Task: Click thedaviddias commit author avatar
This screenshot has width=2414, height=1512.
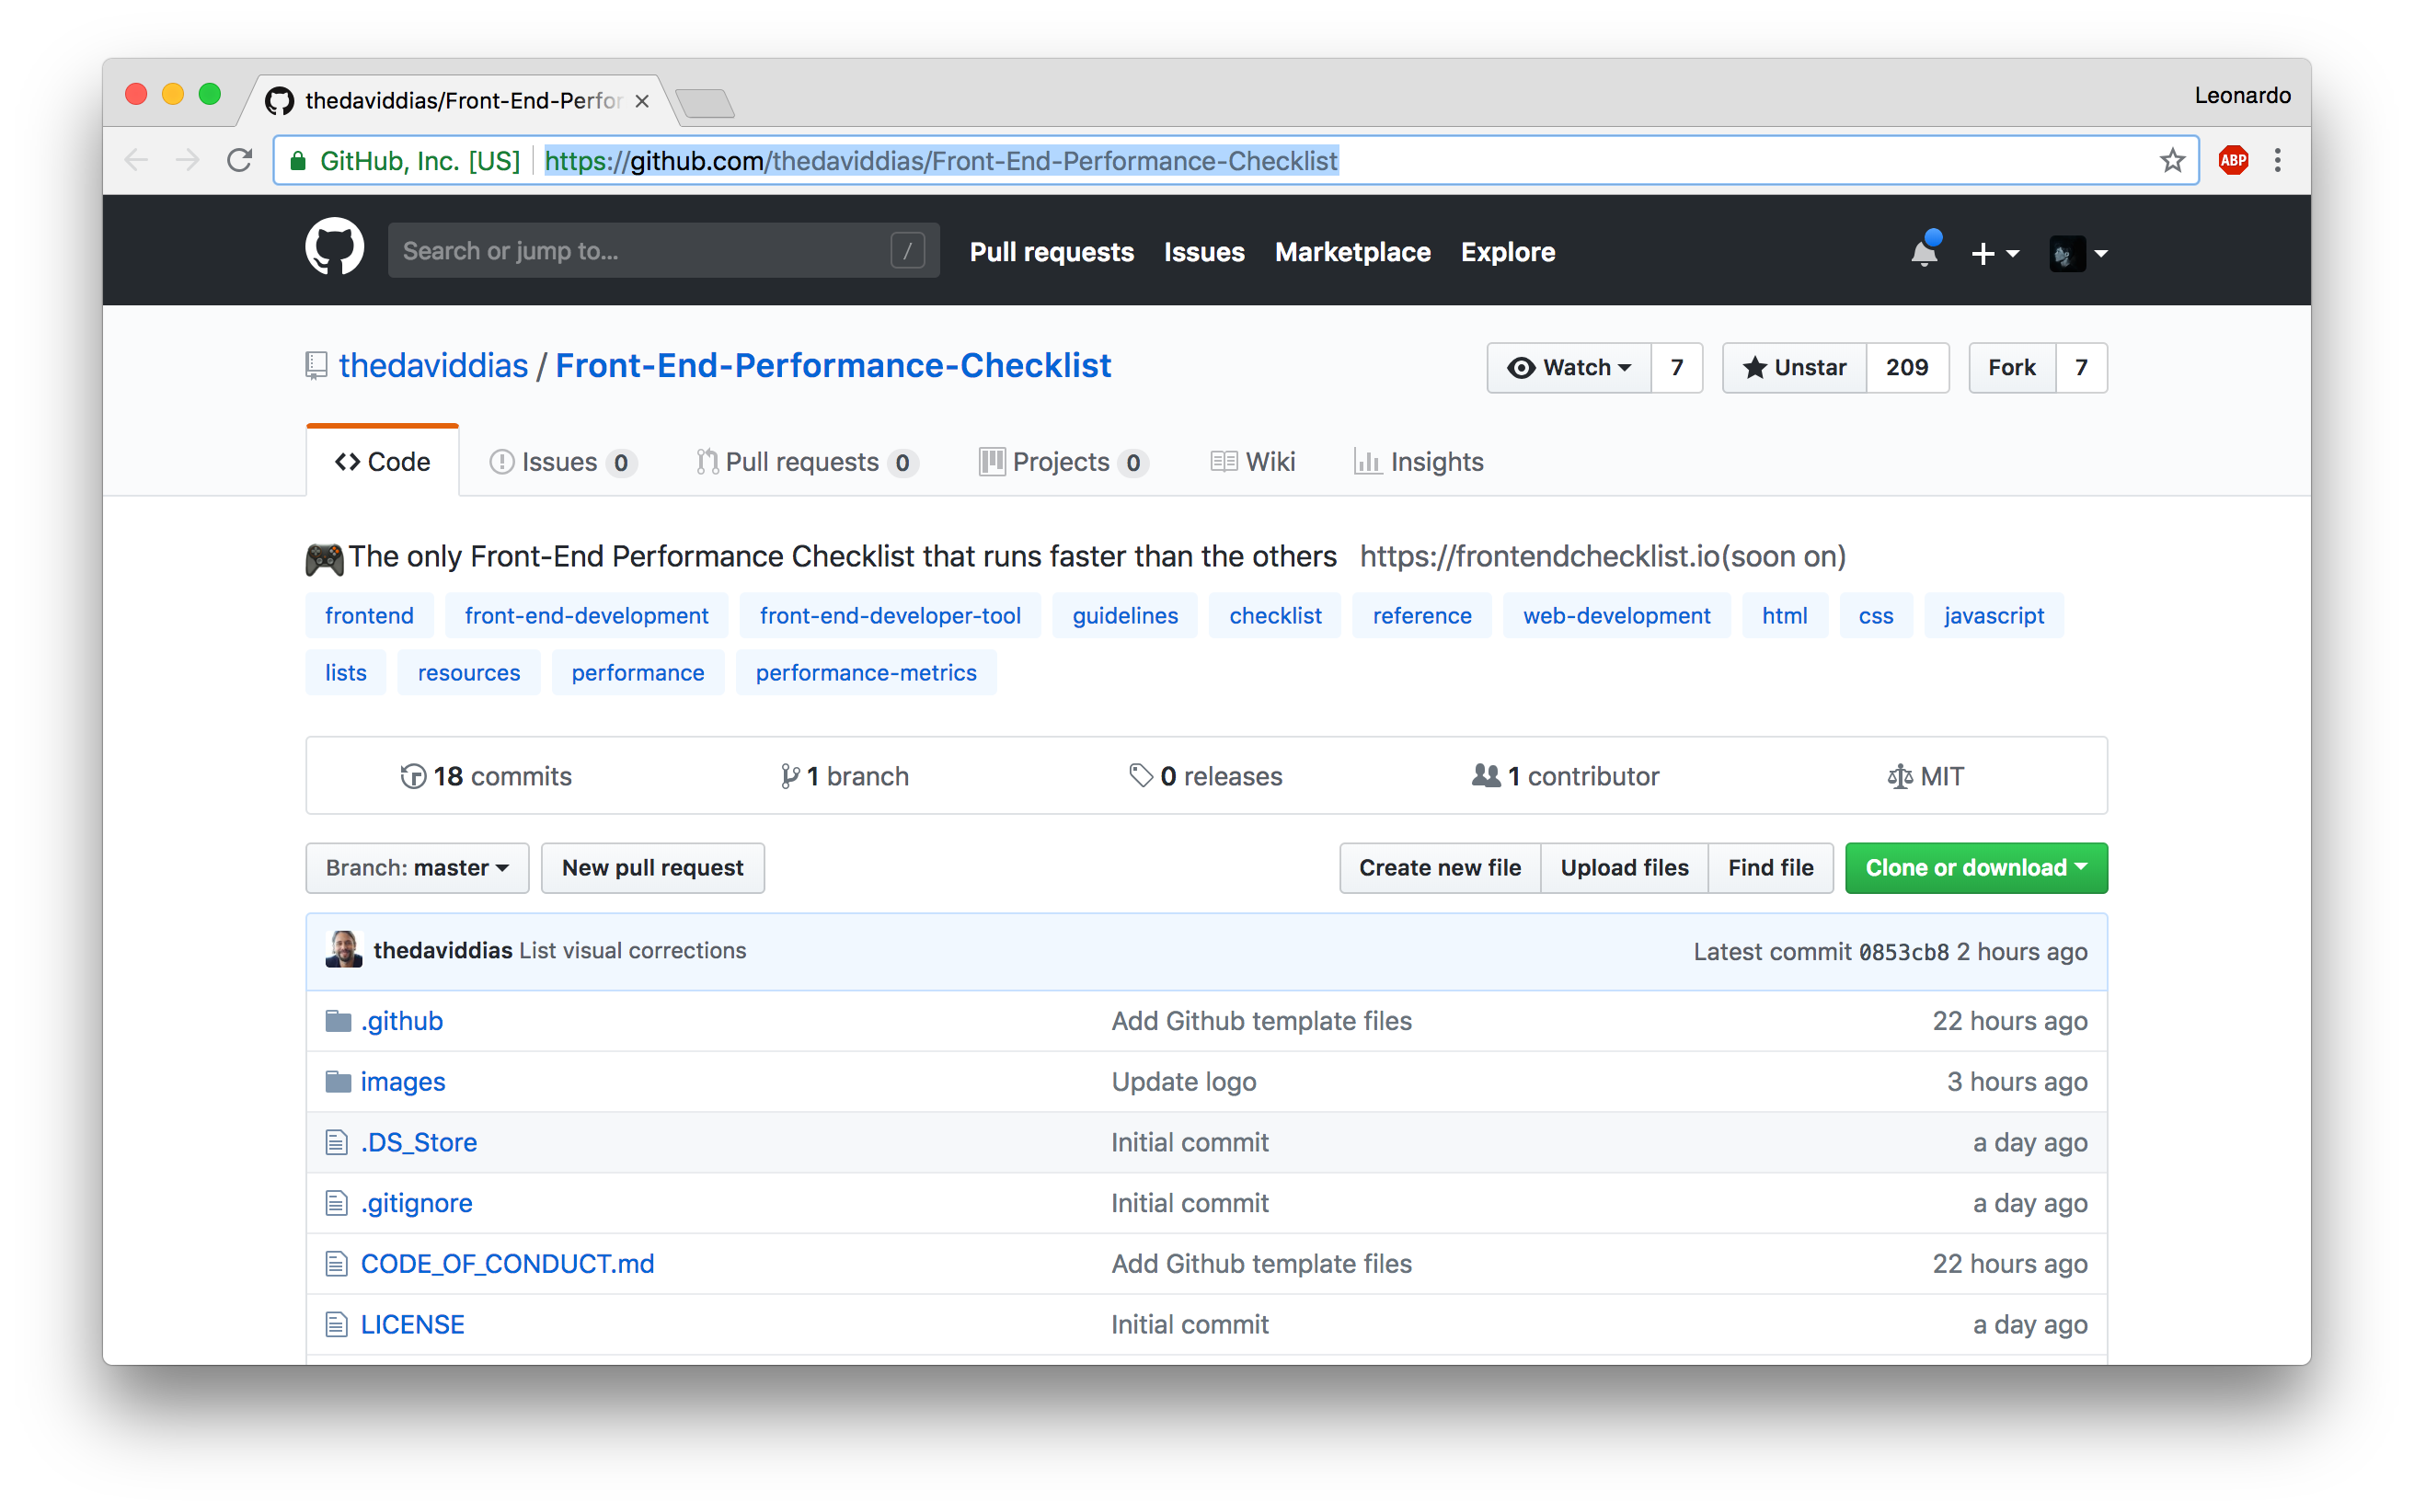Action: pyautogui.click(x=343, y=950)
